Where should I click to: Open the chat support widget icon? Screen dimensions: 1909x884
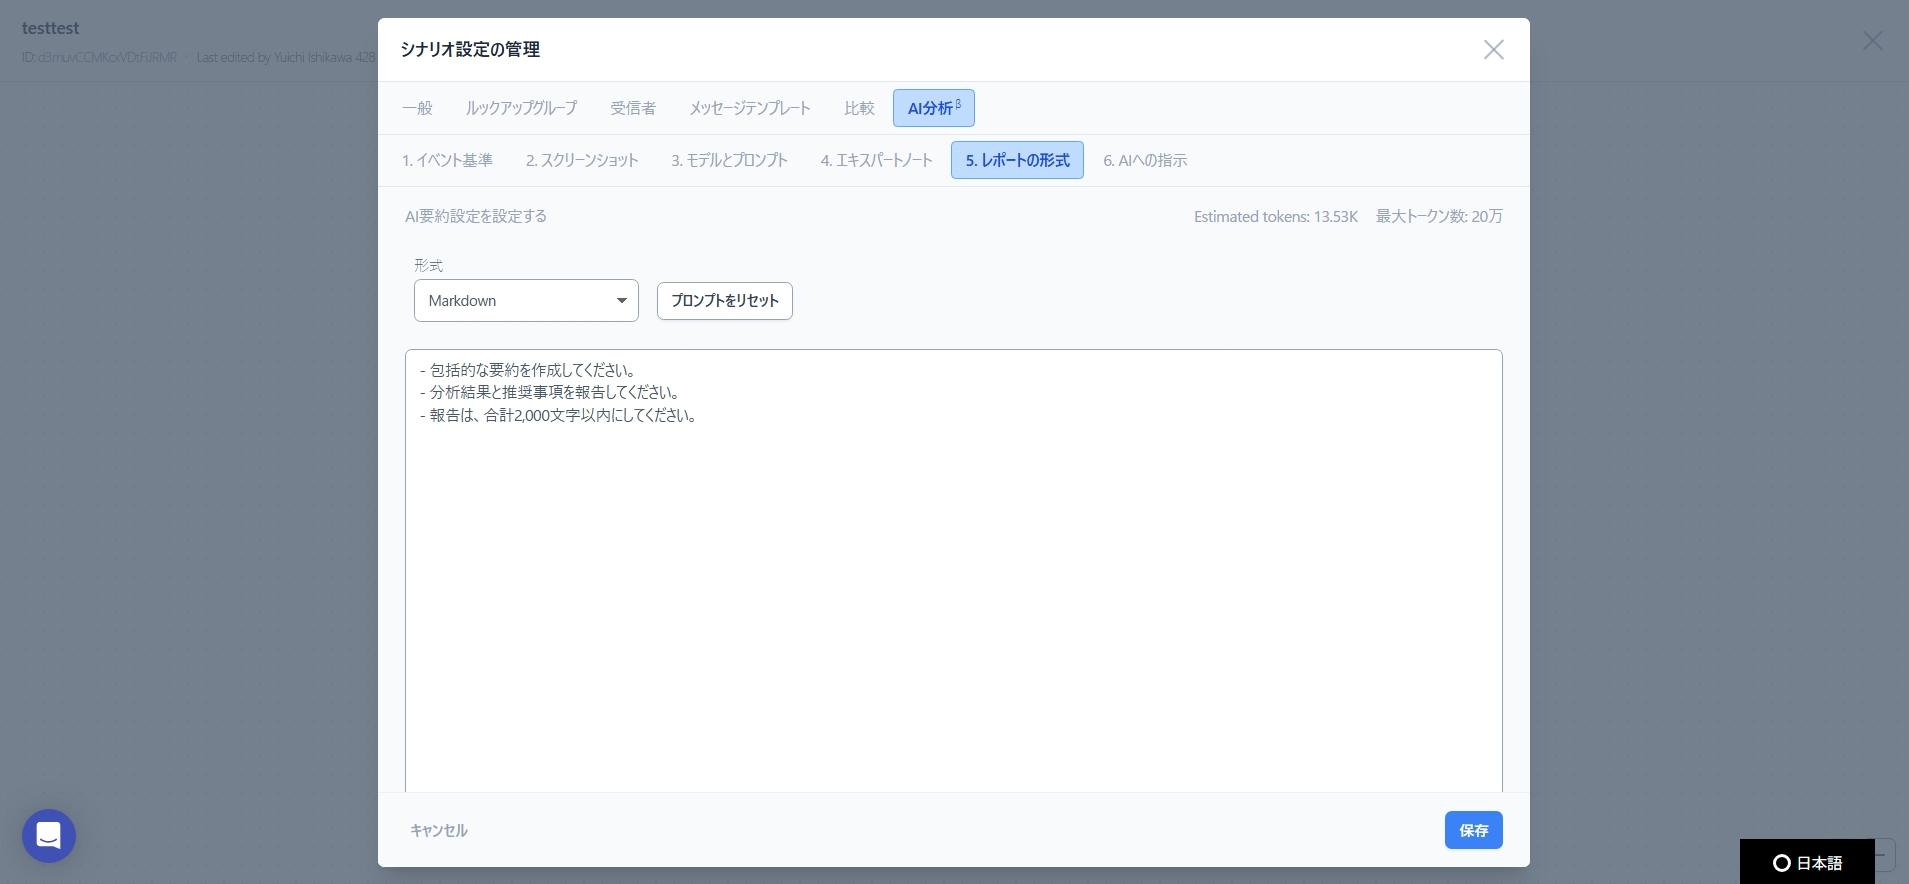pos(49,835)
